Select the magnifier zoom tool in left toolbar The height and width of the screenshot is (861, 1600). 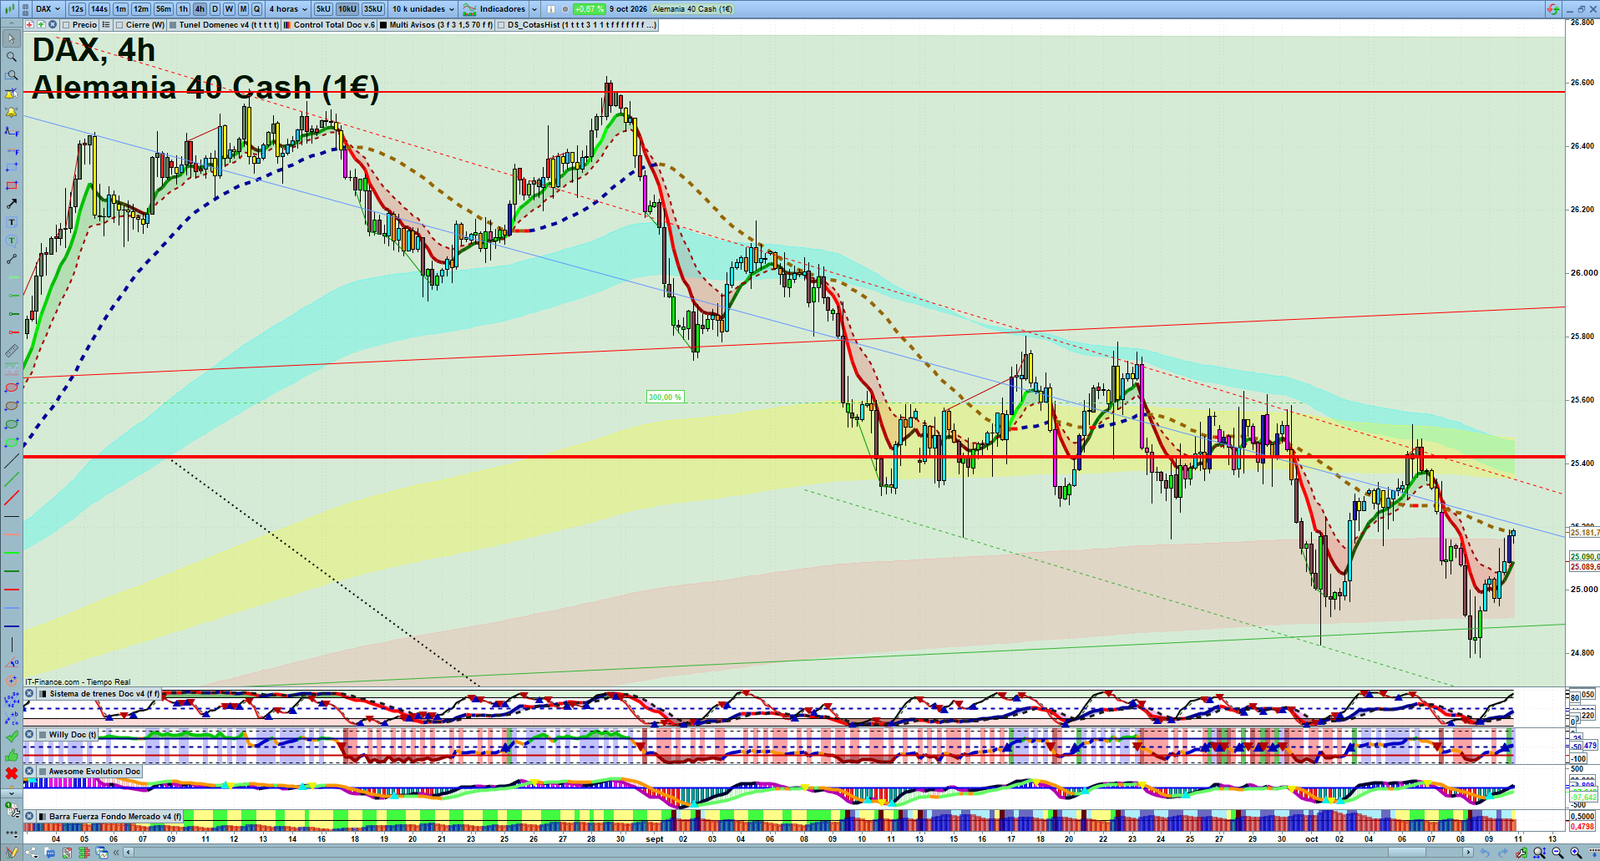tap(12, 57)
